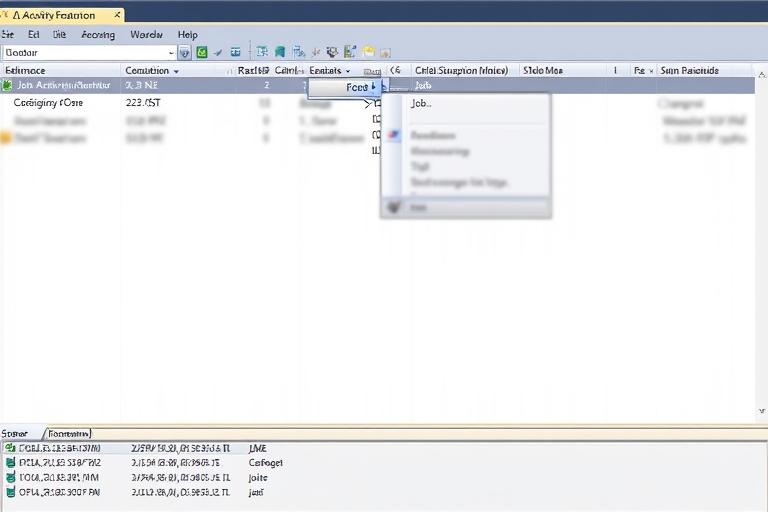
Task: Click the orange icon on the fourth list row
Action: 6,139
